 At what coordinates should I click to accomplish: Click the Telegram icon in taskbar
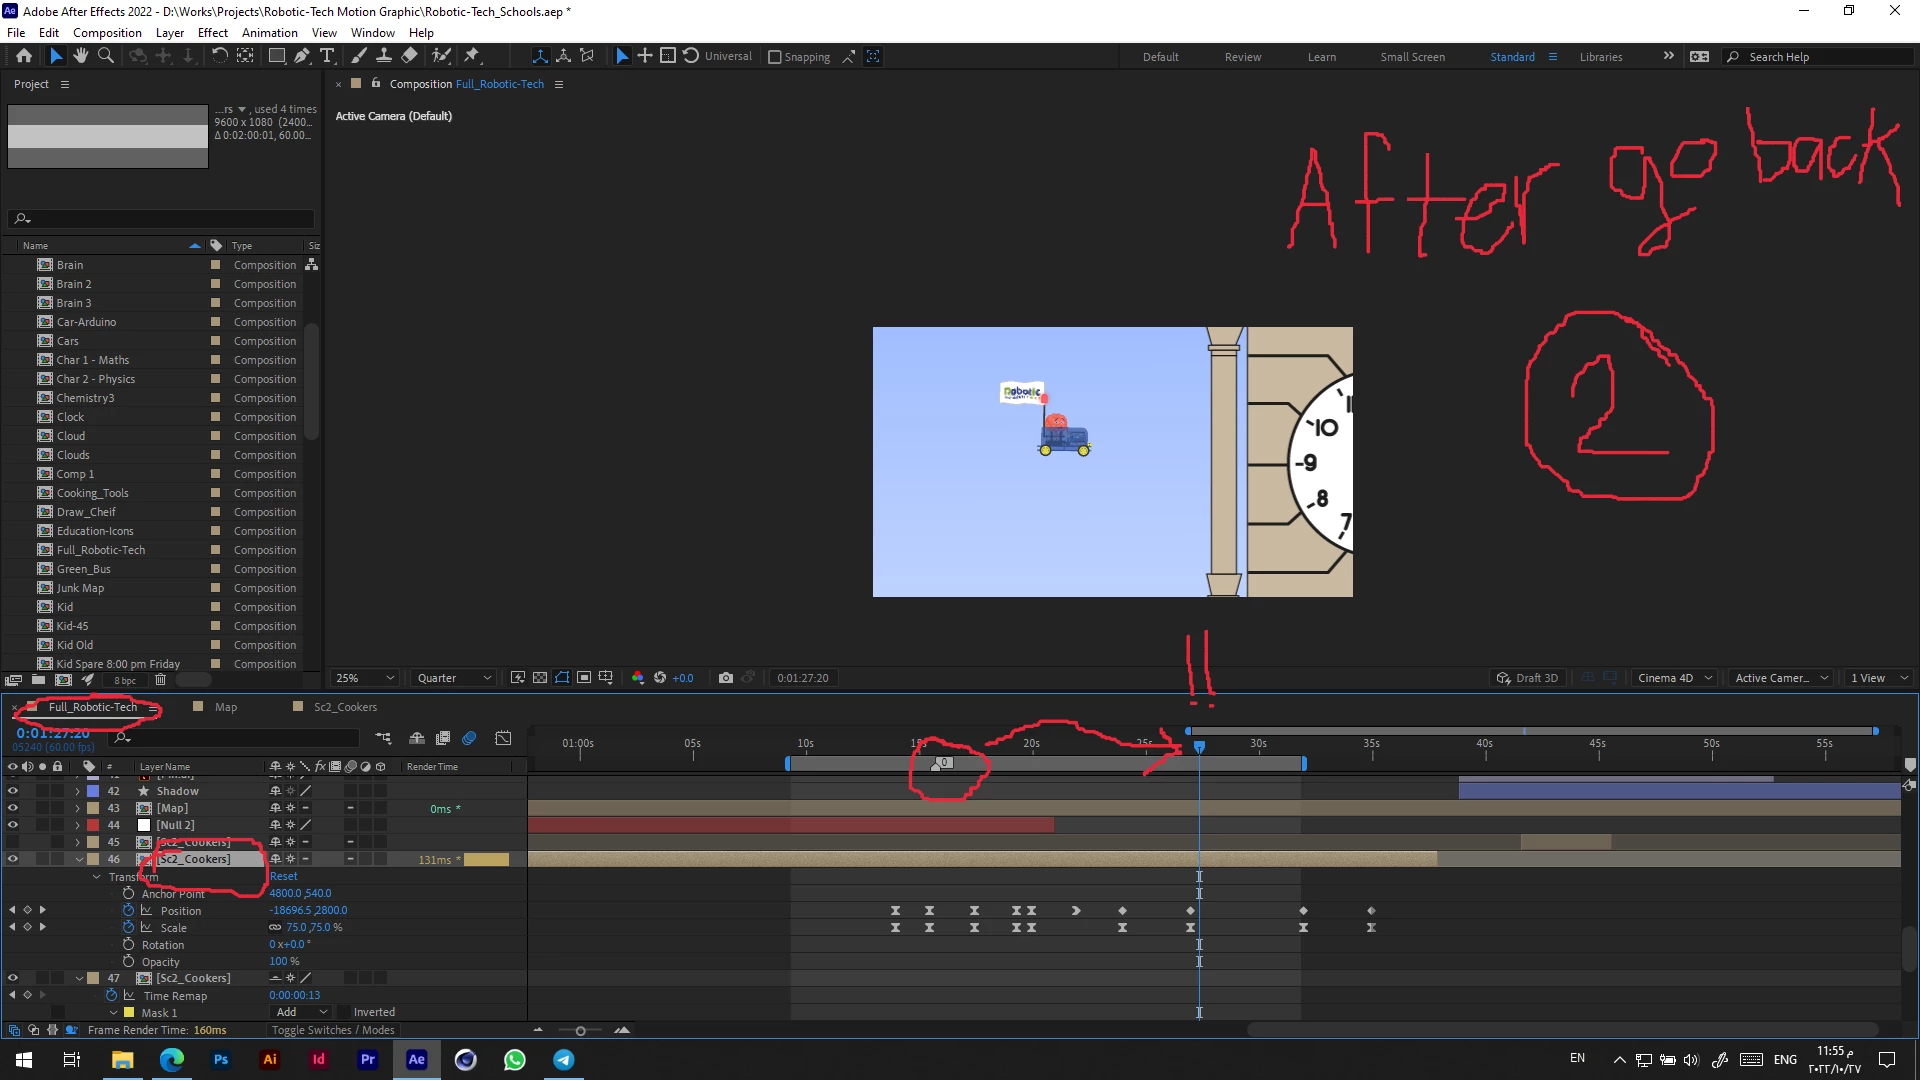click(x=564, y=1060)
